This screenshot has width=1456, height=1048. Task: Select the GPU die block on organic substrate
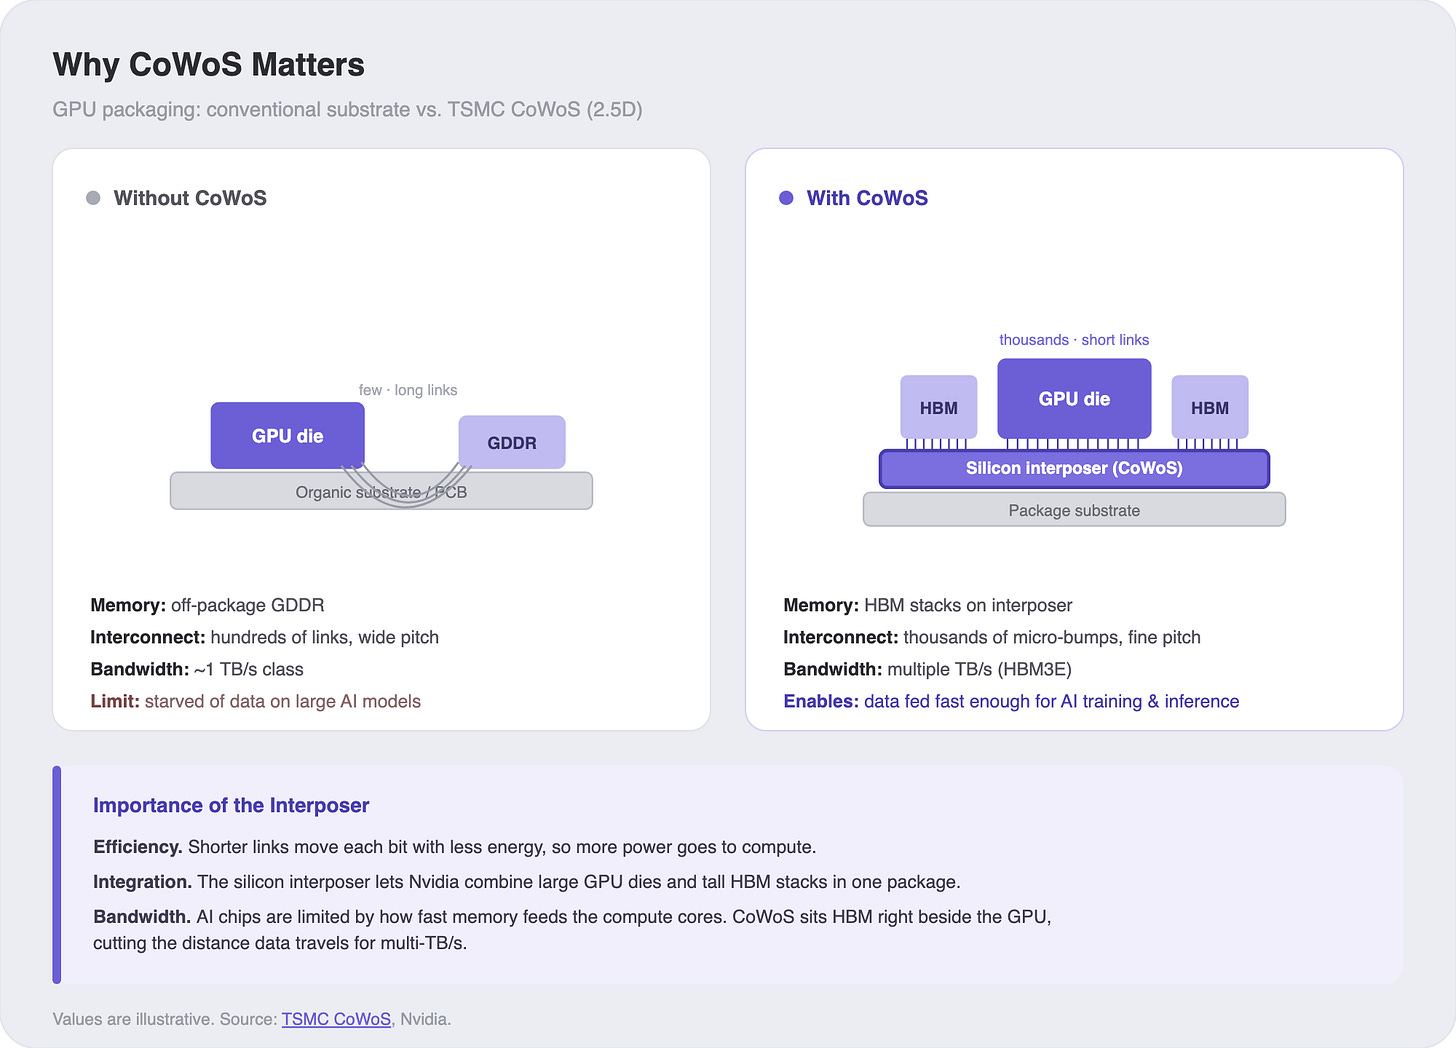(288, 436)
